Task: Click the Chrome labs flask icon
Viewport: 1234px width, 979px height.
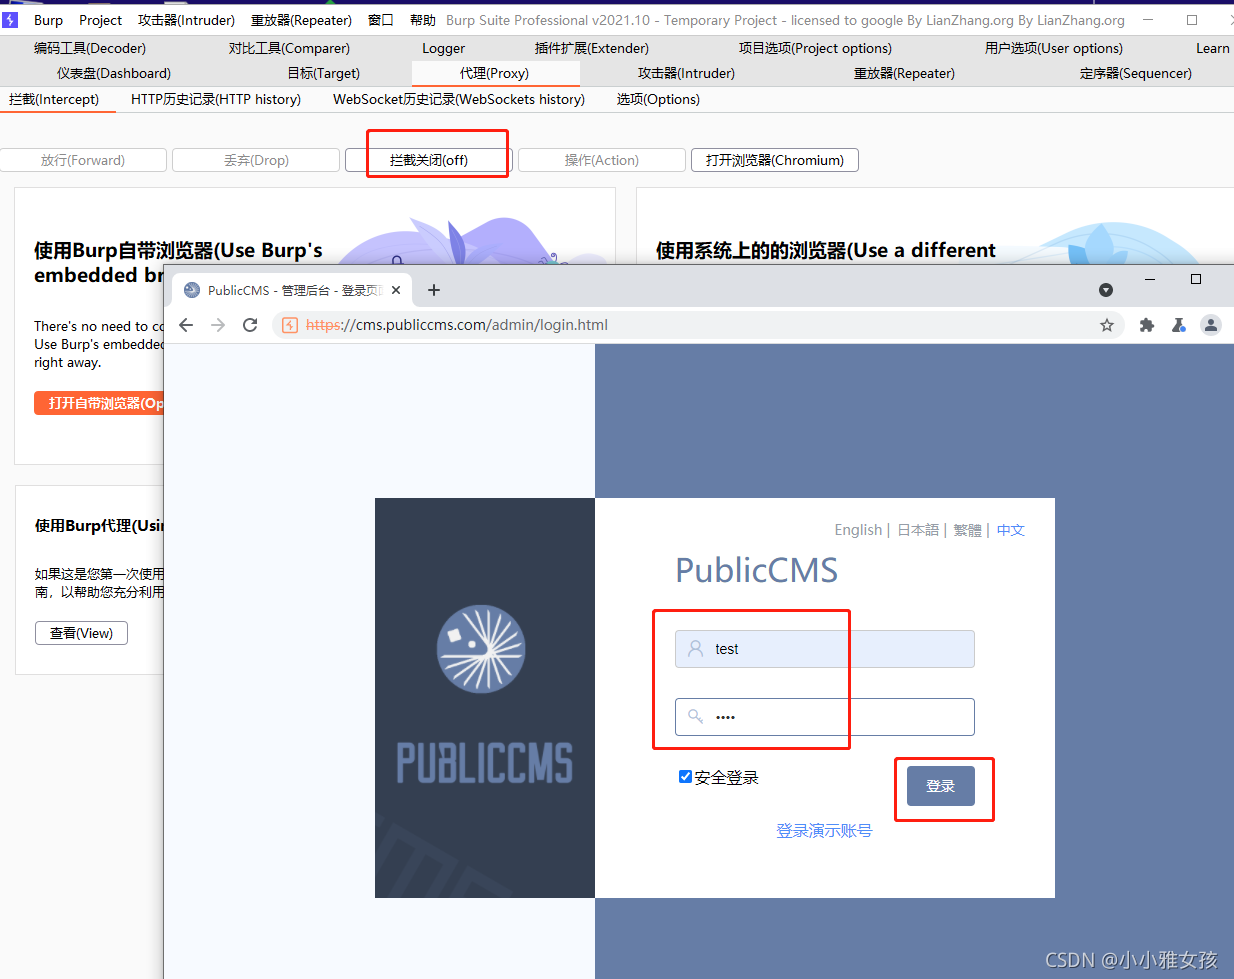Action: coord(1179,325)
